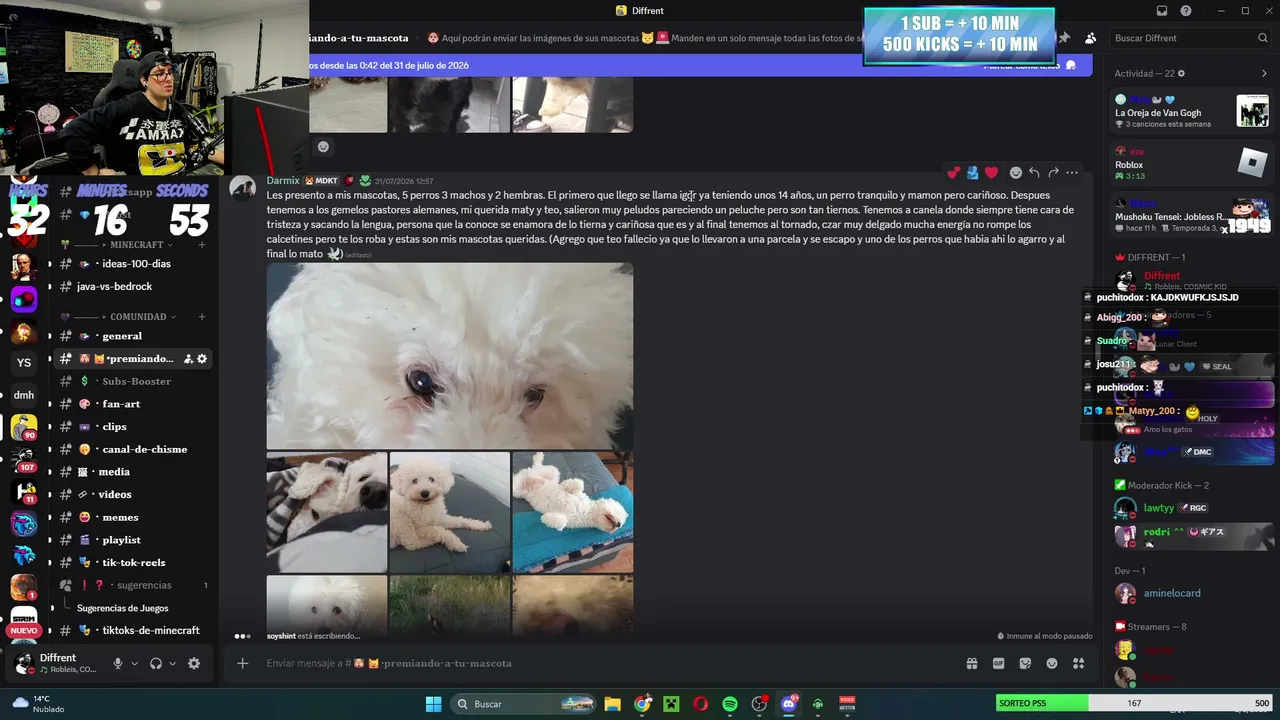Add channel to COMUNIDAD category

[201, 317]
